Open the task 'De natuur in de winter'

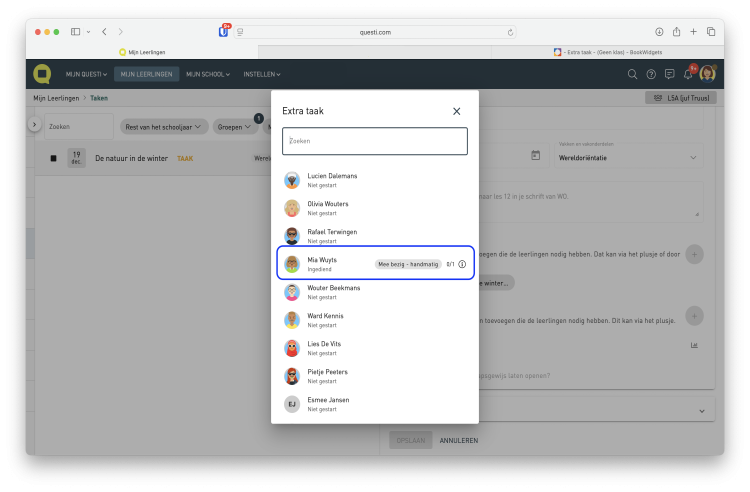(132, 158)
